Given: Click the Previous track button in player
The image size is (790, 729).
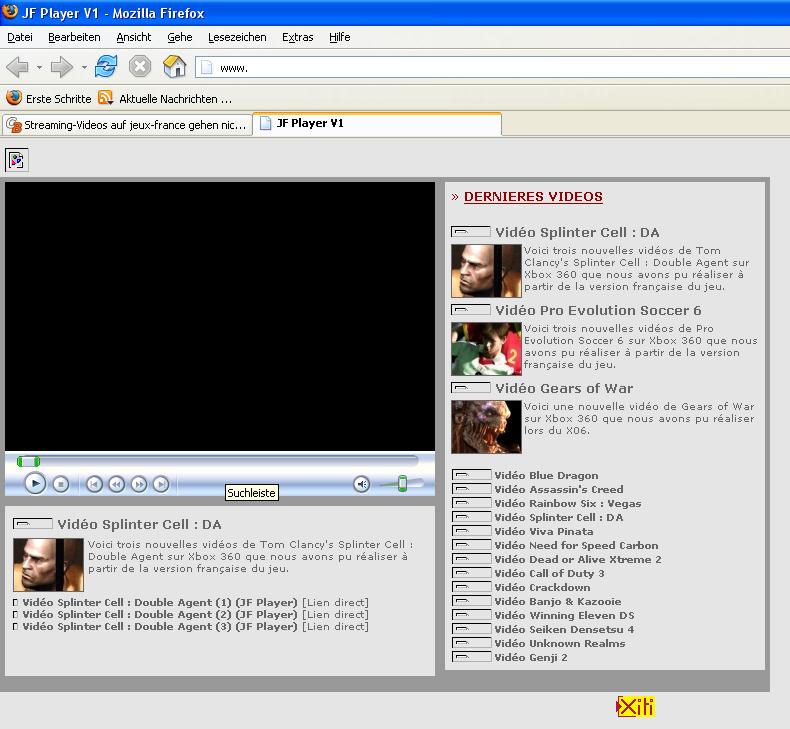Looking at the screenshot, I should pos(94,484).
